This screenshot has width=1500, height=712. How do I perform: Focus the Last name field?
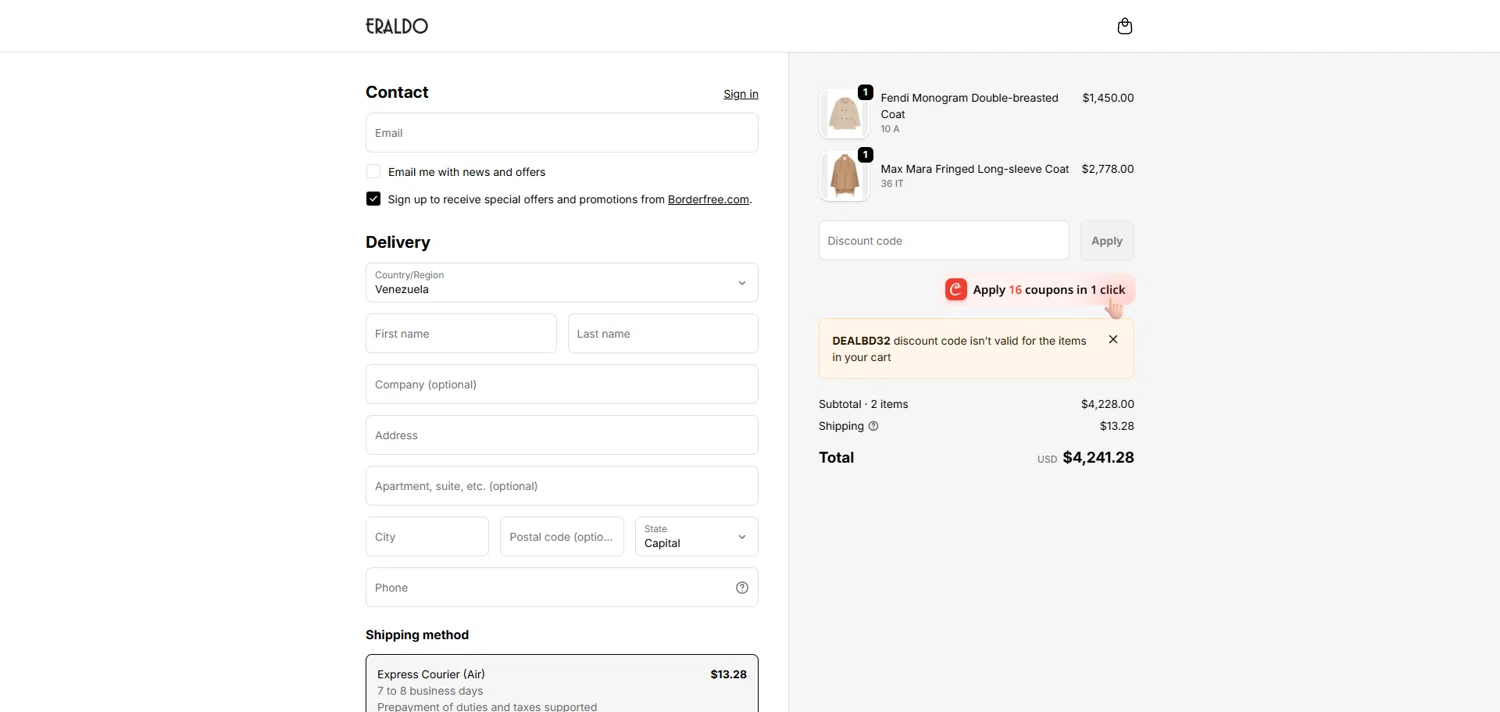[663, 334]
